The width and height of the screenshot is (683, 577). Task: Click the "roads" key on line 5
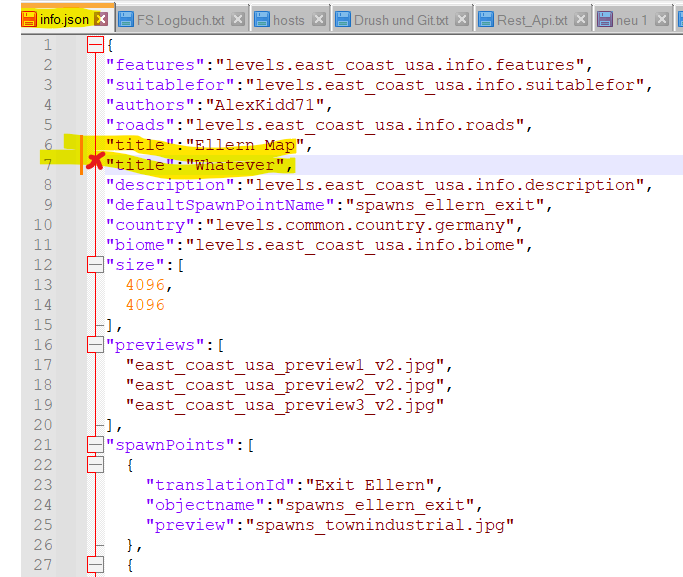tap(140, 125)
